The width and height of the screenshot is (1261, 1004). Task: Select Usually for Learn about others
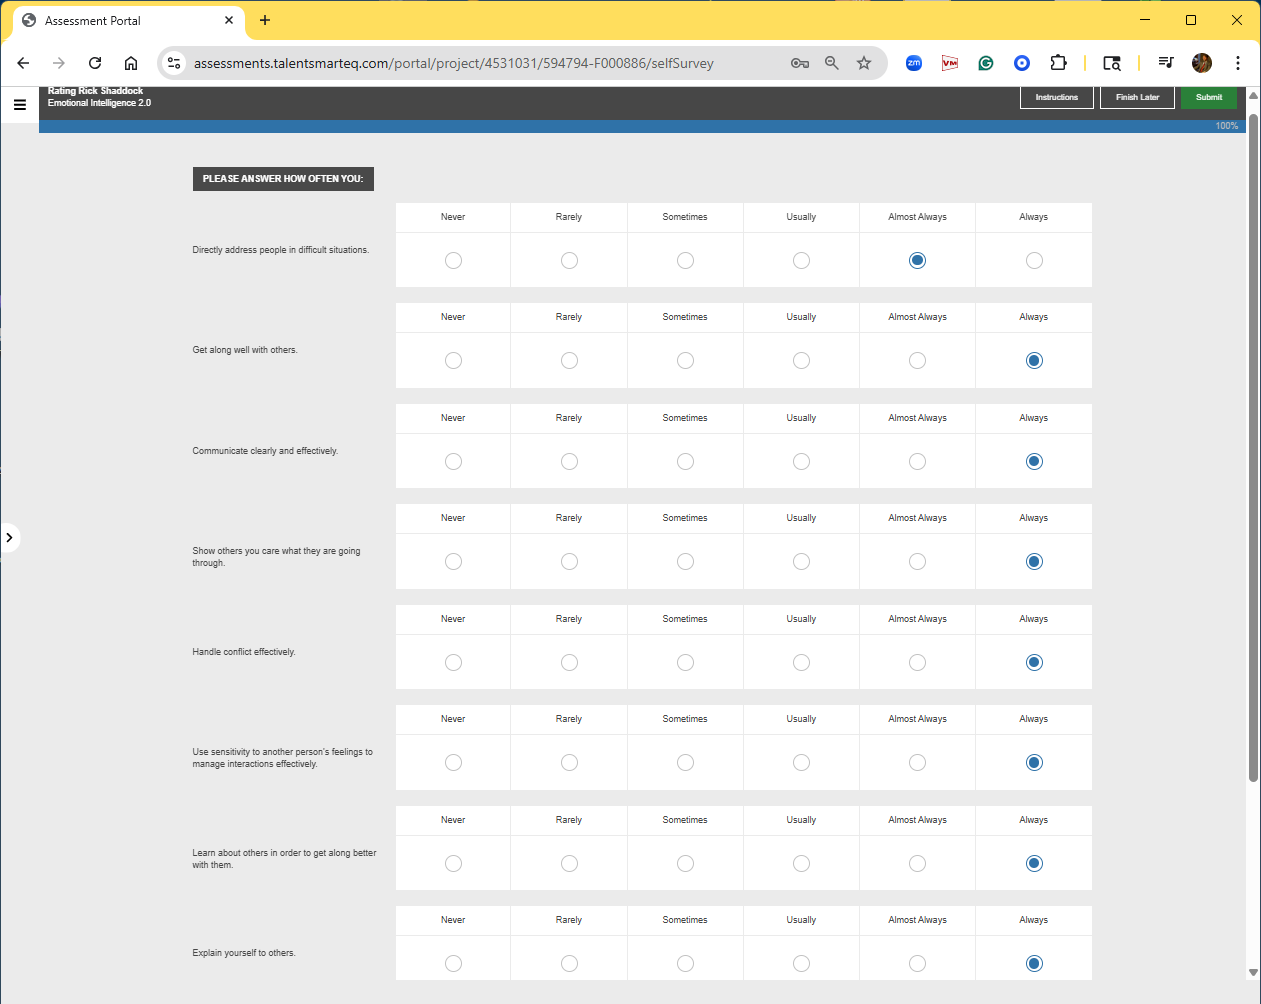click(801, 864)
